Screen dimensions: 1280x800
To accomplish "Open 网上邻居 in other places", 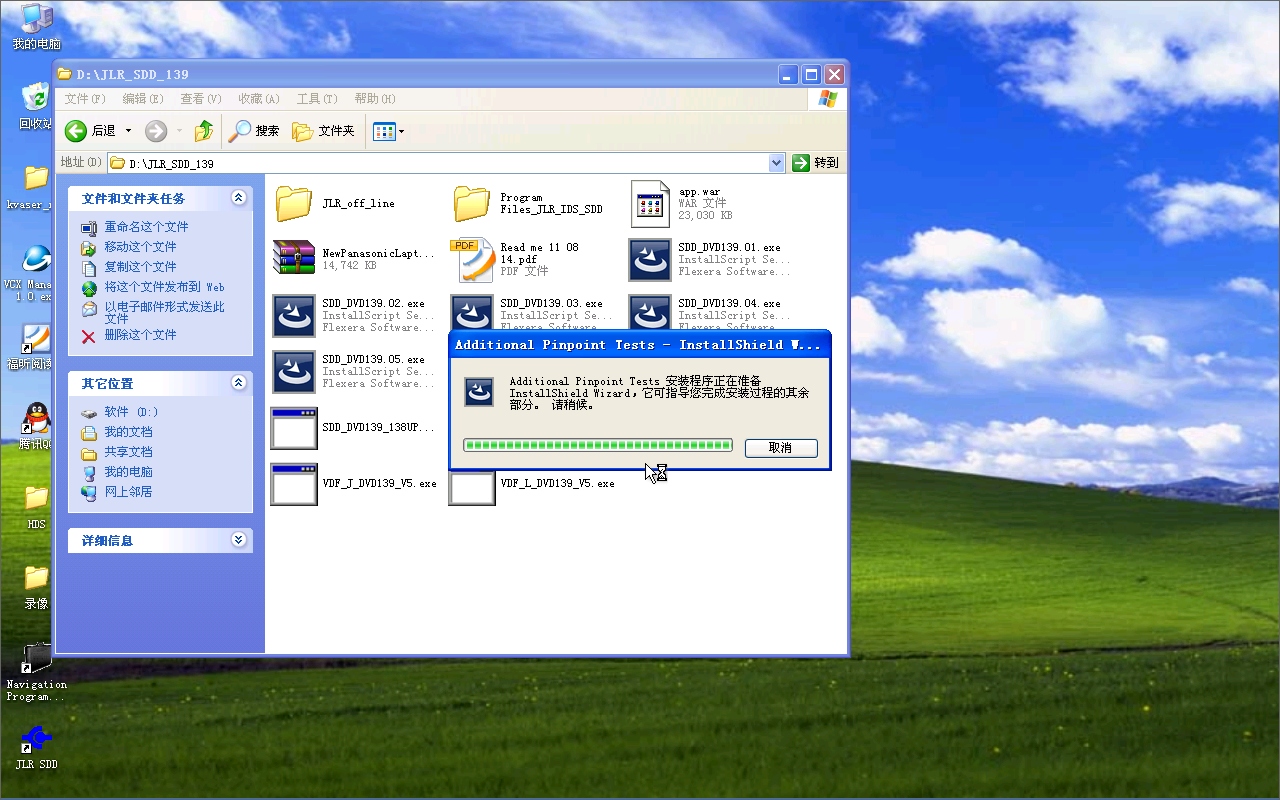I will tap(128, 492).
